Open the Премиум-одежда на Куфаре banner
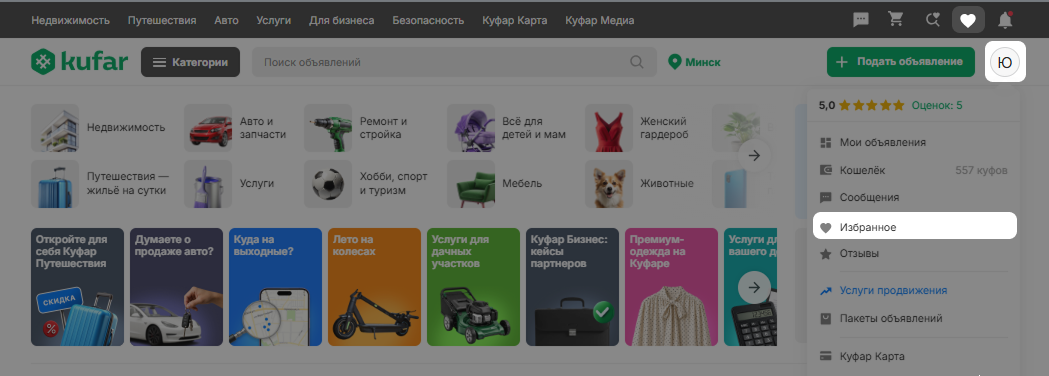1049x376 pixels. (672, 287)
